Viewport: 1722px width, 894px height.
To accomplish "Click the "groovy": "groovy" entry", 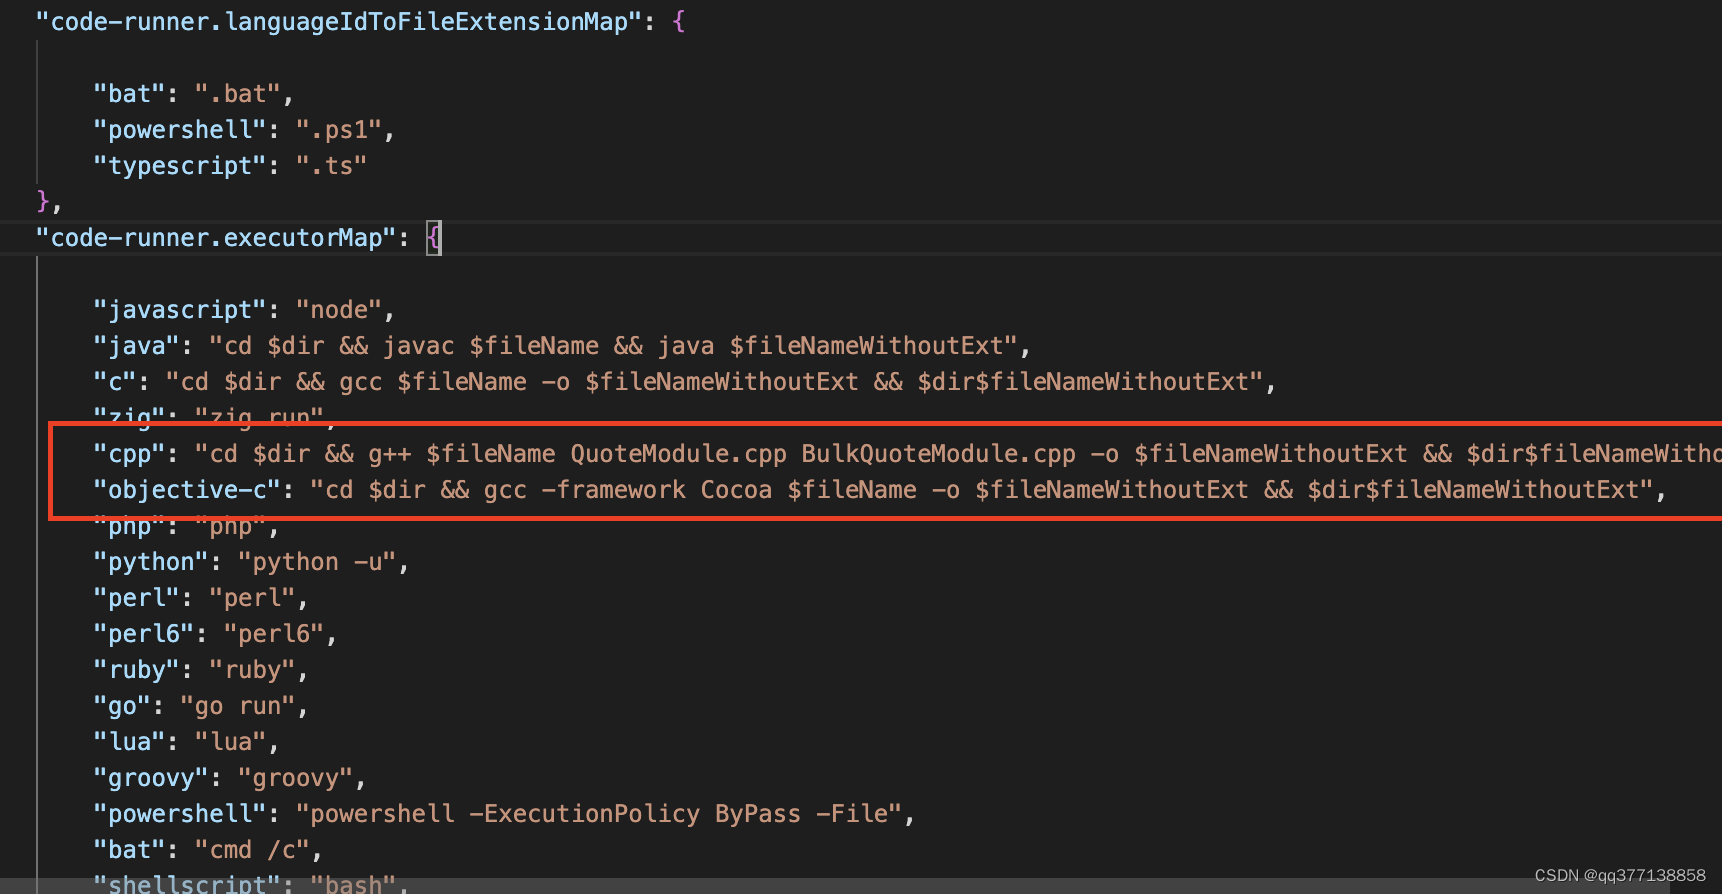I will click(x=230, y=778).
